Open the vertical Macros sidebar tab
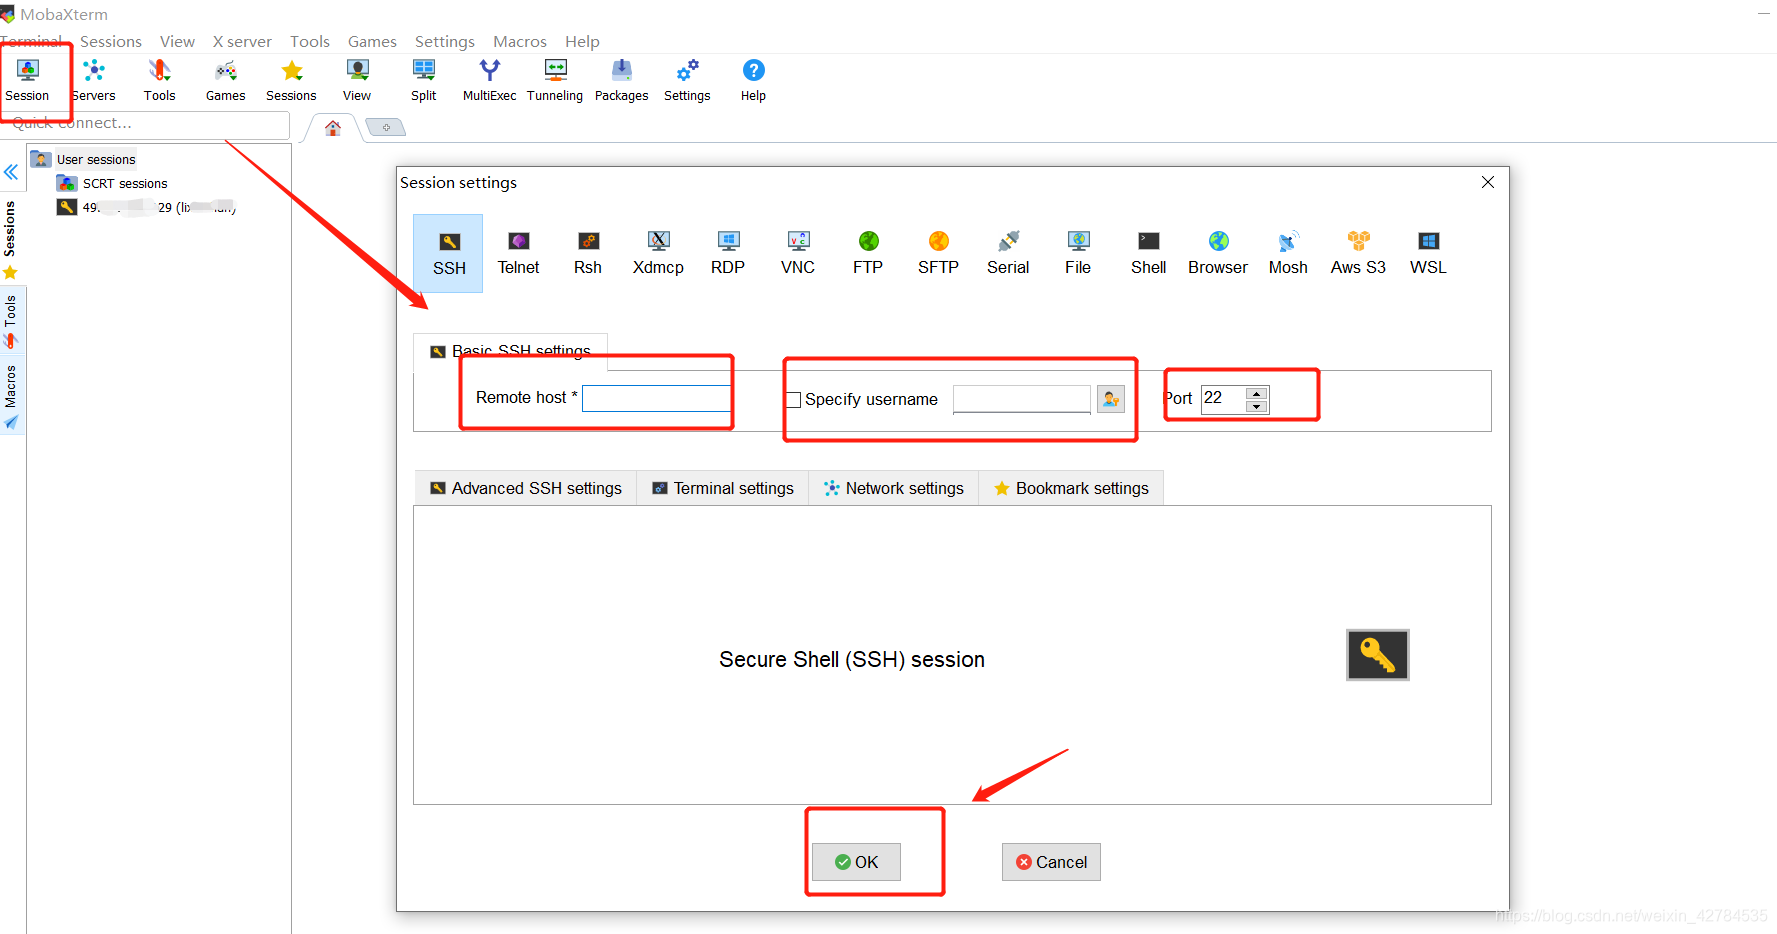 (x=10, y=396)
